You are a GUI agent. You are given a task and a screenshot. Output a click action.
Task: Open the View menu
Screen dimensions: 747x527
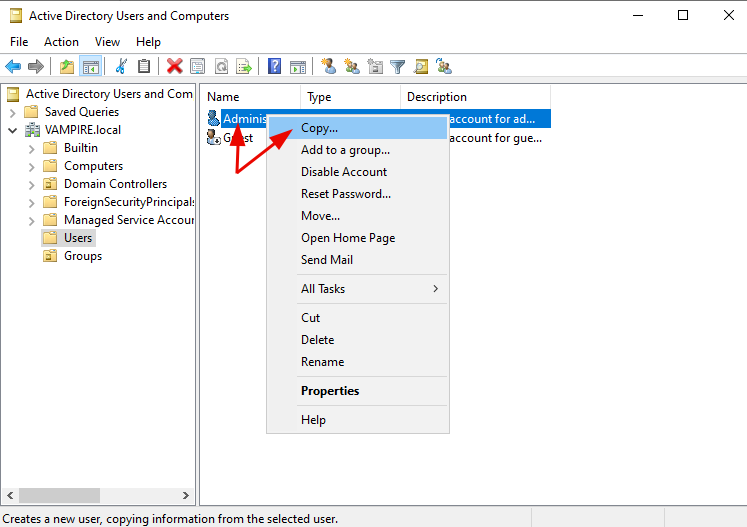pyautogui.click(x=107, y=42)
